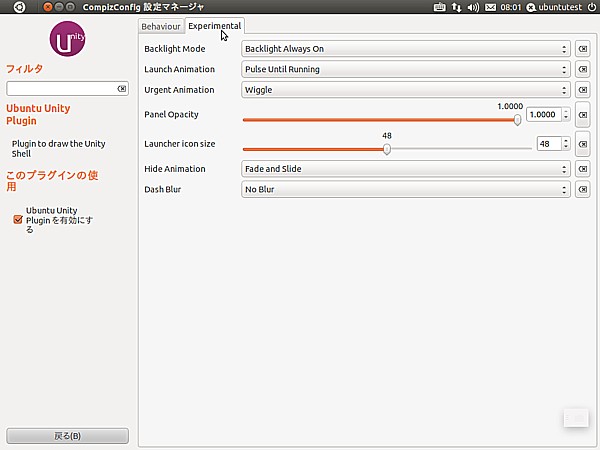Reset Urgent Animation to default
Screen dimensions: 600x450
point(583,90)
